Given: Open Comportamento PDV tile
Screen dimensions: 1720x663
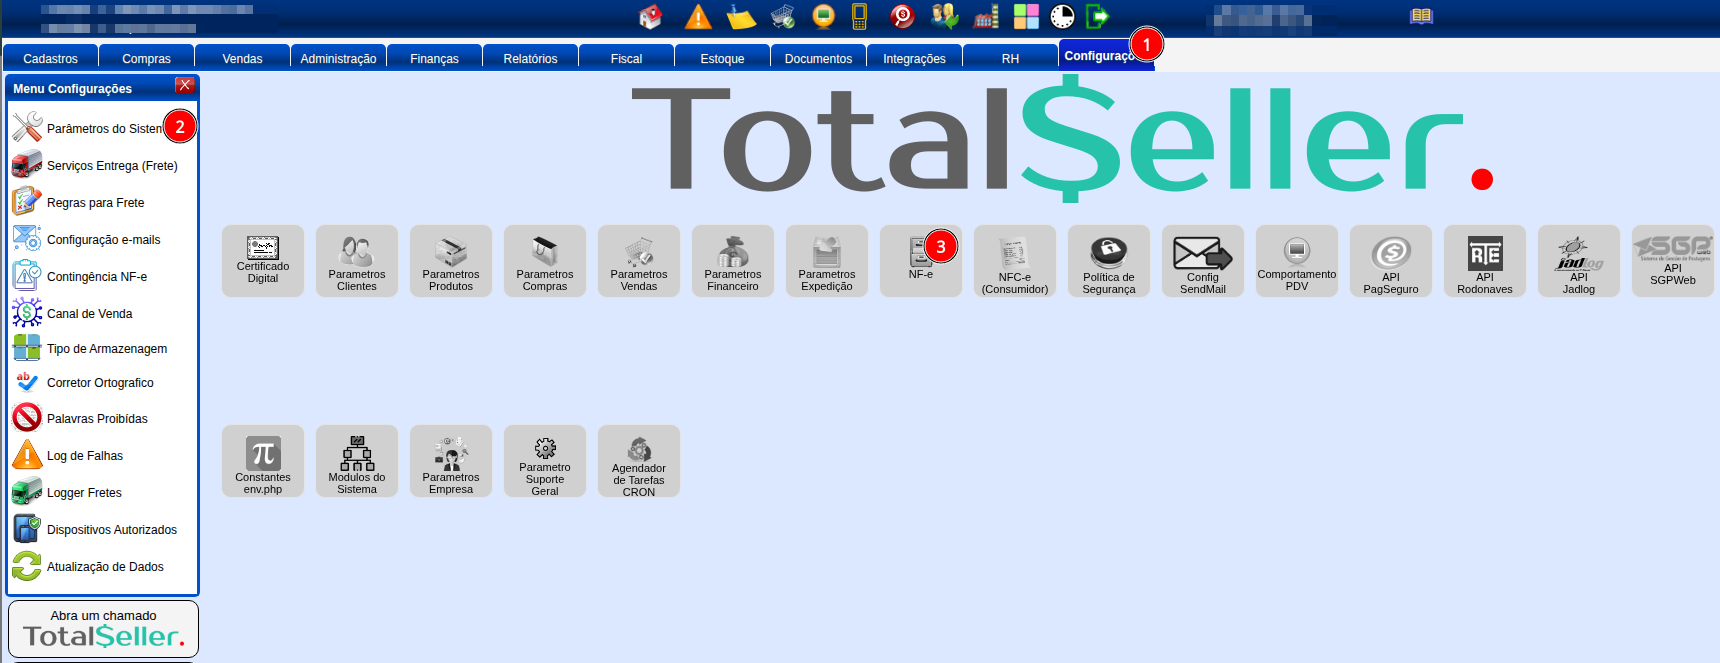Looking at the screenshot, I should (x=1297, y=261).
